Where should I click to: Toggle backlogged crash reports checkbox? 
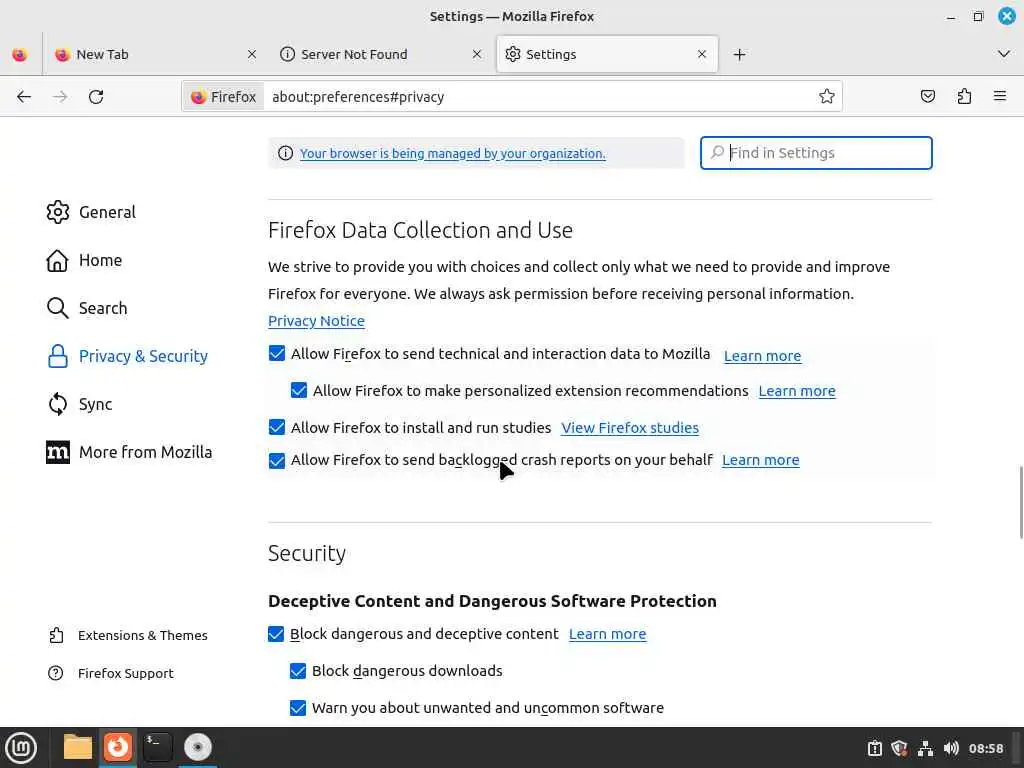(277, 461)
